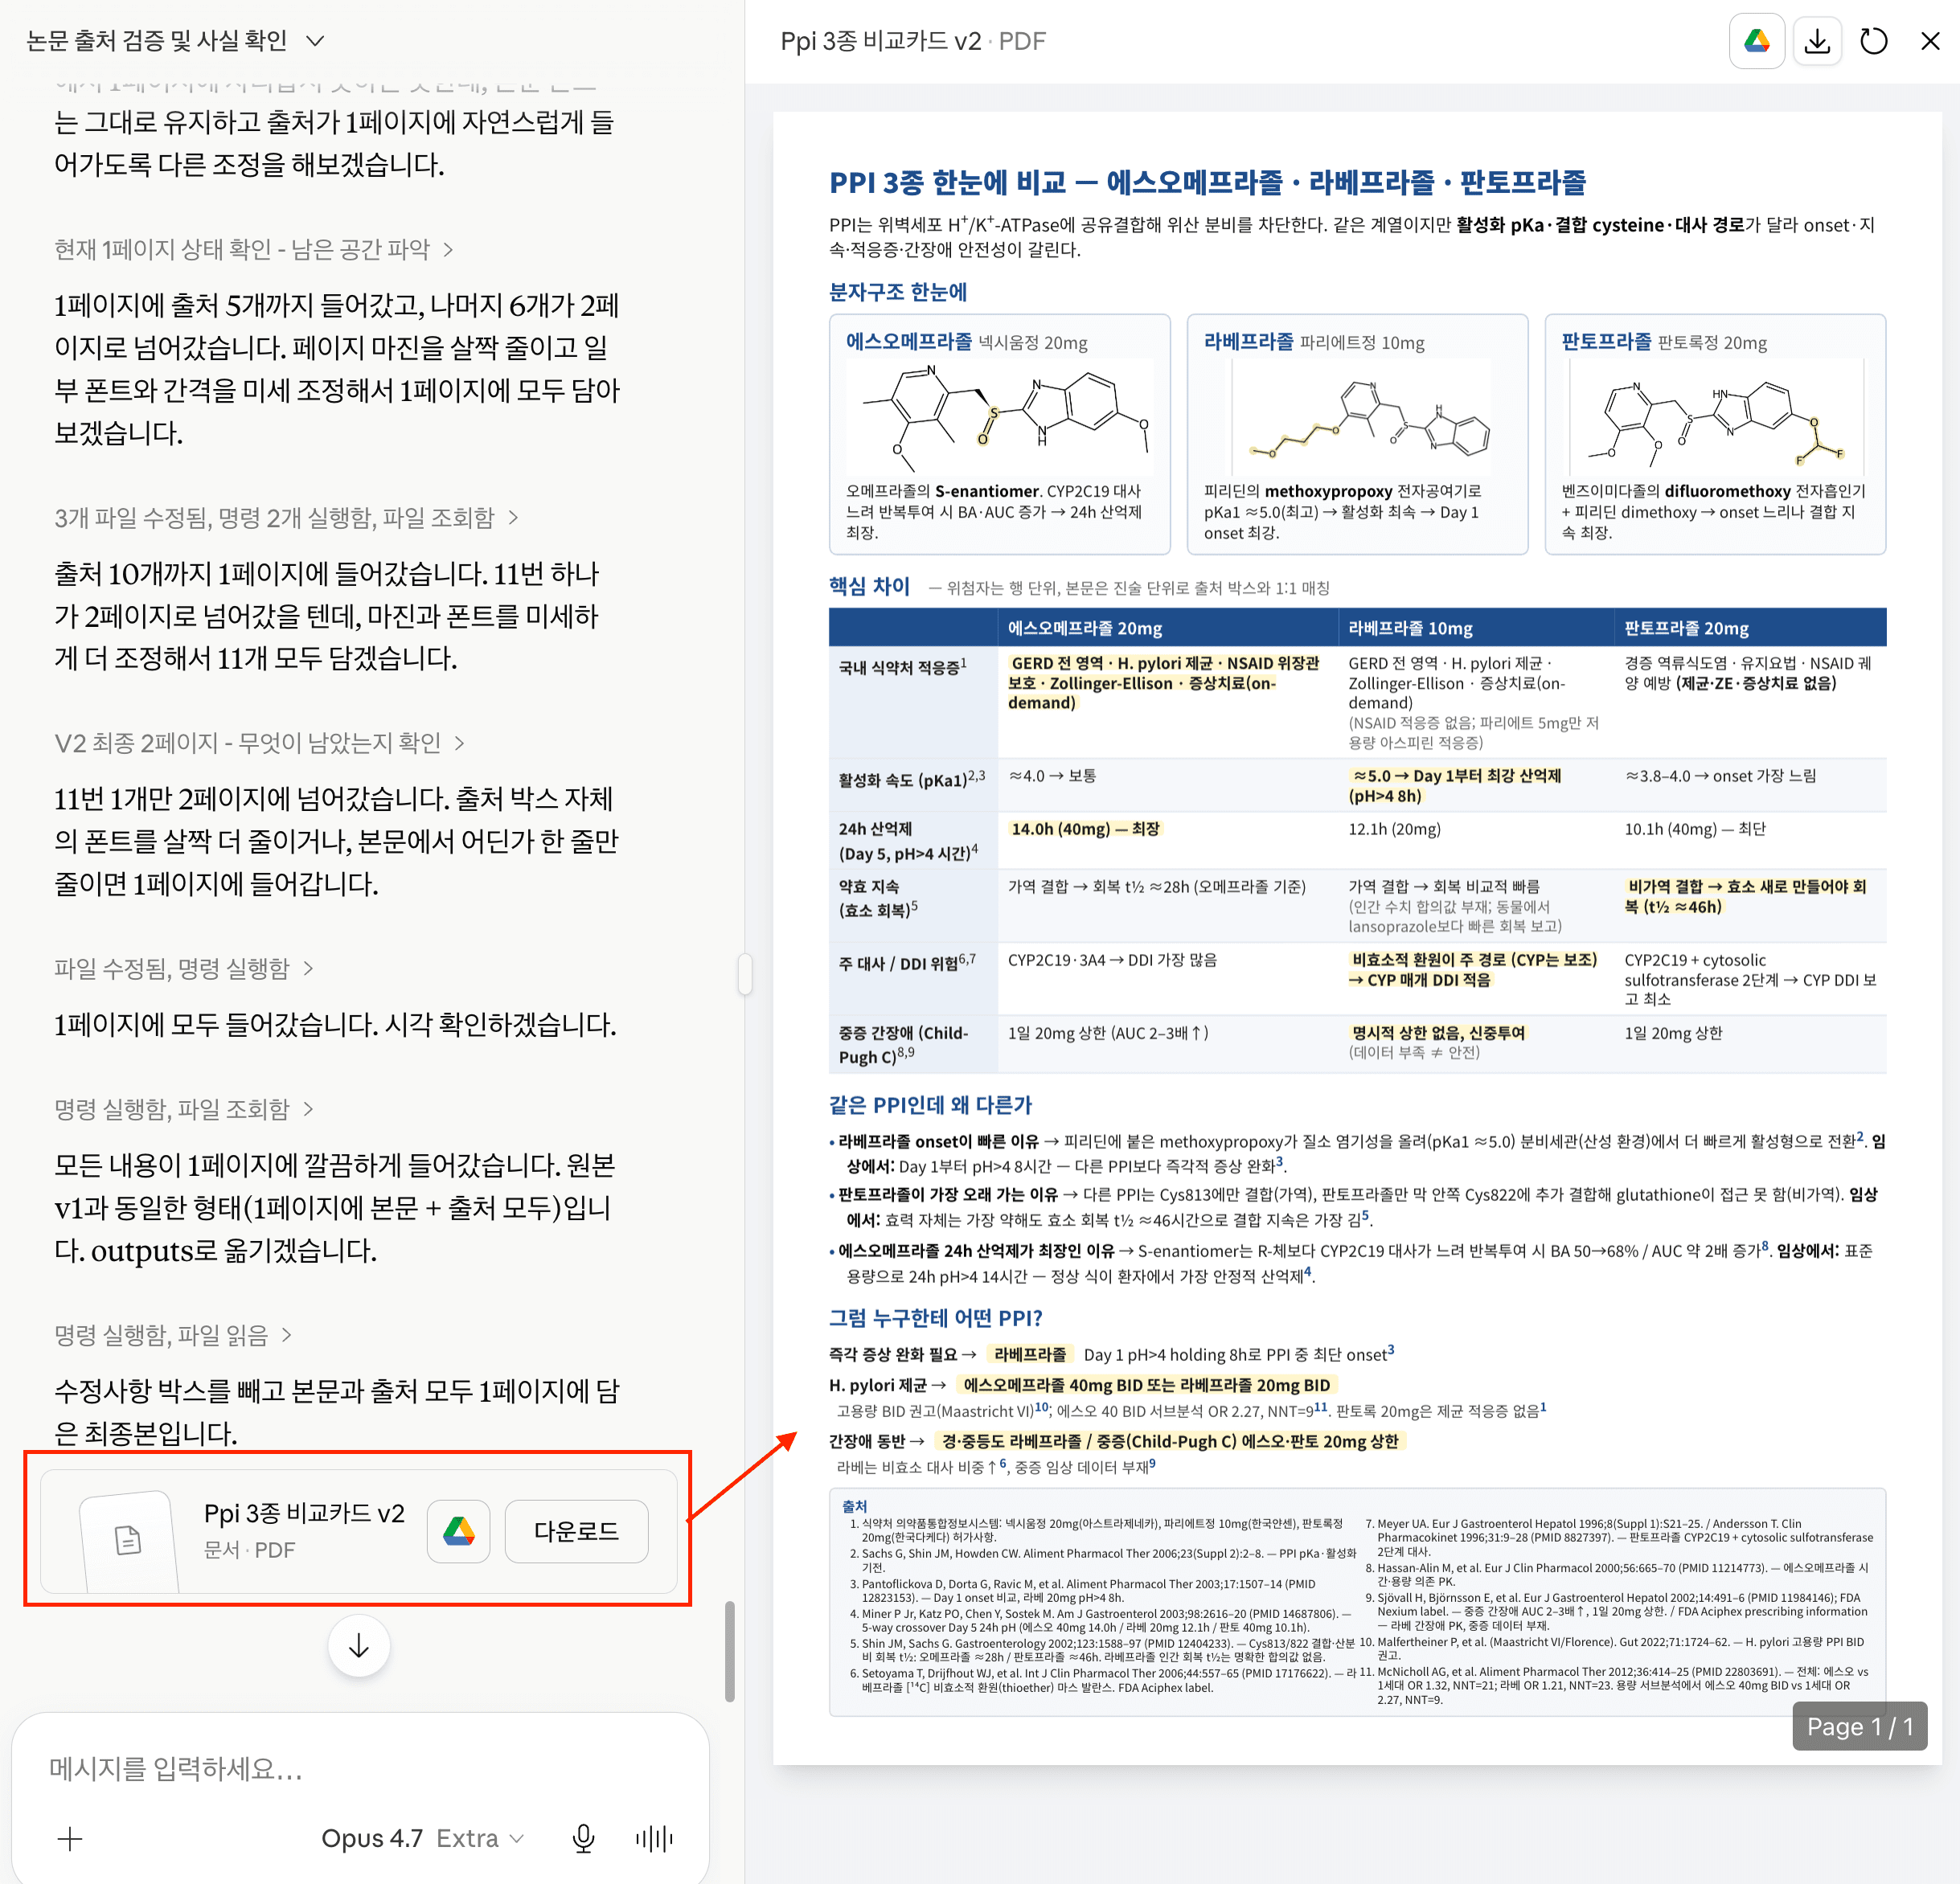Screen dimensions: 1960x1884
Task: Click the '중증 간장애 (Child-Pugh C)' row label
Action: tap(903, 1045)
